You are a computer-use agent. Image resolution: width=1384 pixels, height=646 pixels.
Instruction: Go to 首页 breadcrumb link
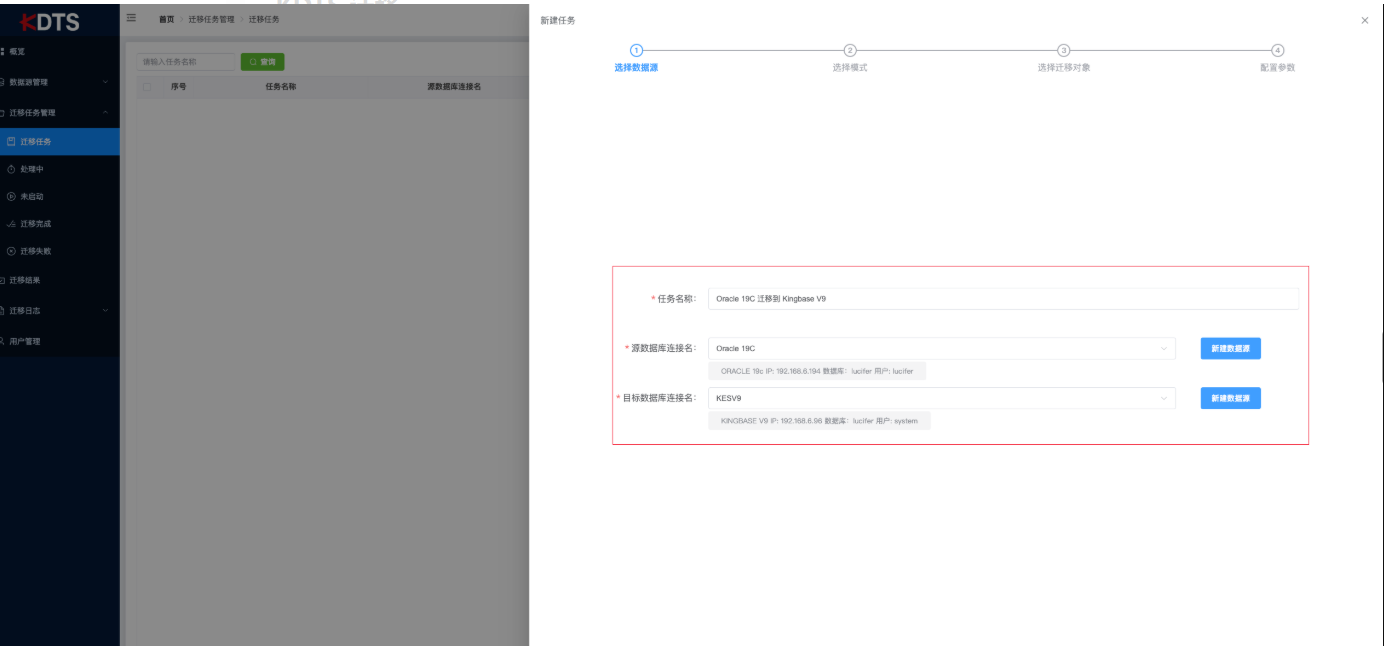coord(166,19)
